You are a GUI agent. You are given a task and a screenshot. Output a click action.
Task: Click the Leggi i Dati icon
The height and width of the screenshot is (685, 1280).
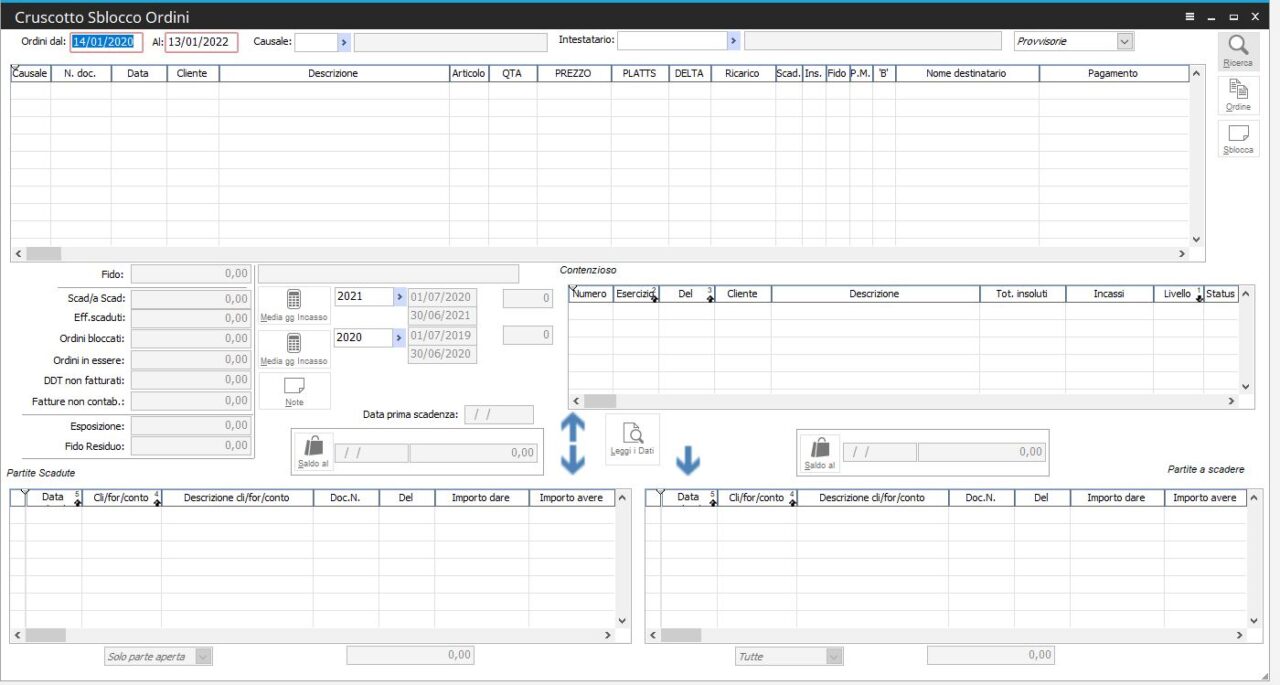pos(632,435)
